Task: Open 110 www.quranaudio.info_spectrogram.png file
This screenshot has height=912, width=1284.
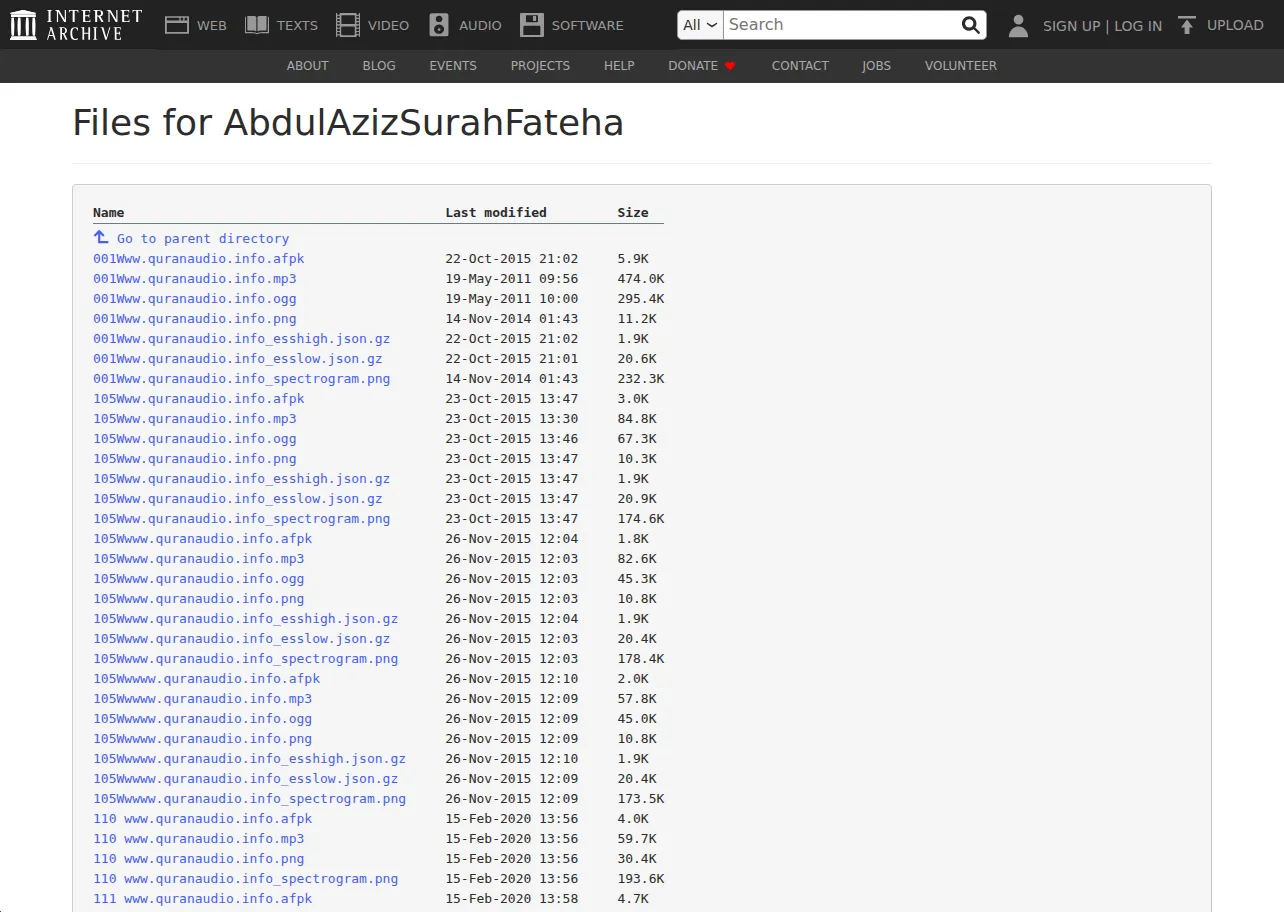Action: [x=246, y=879]
